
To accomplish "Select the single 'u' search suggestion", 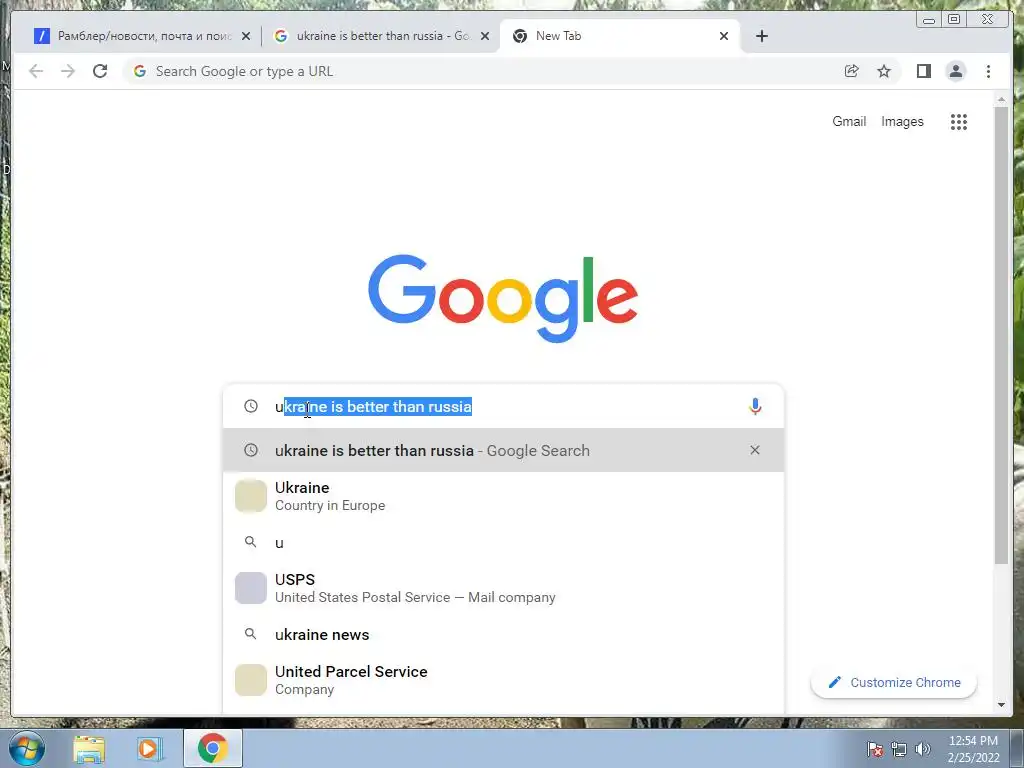I will click(x=503, y=542).
